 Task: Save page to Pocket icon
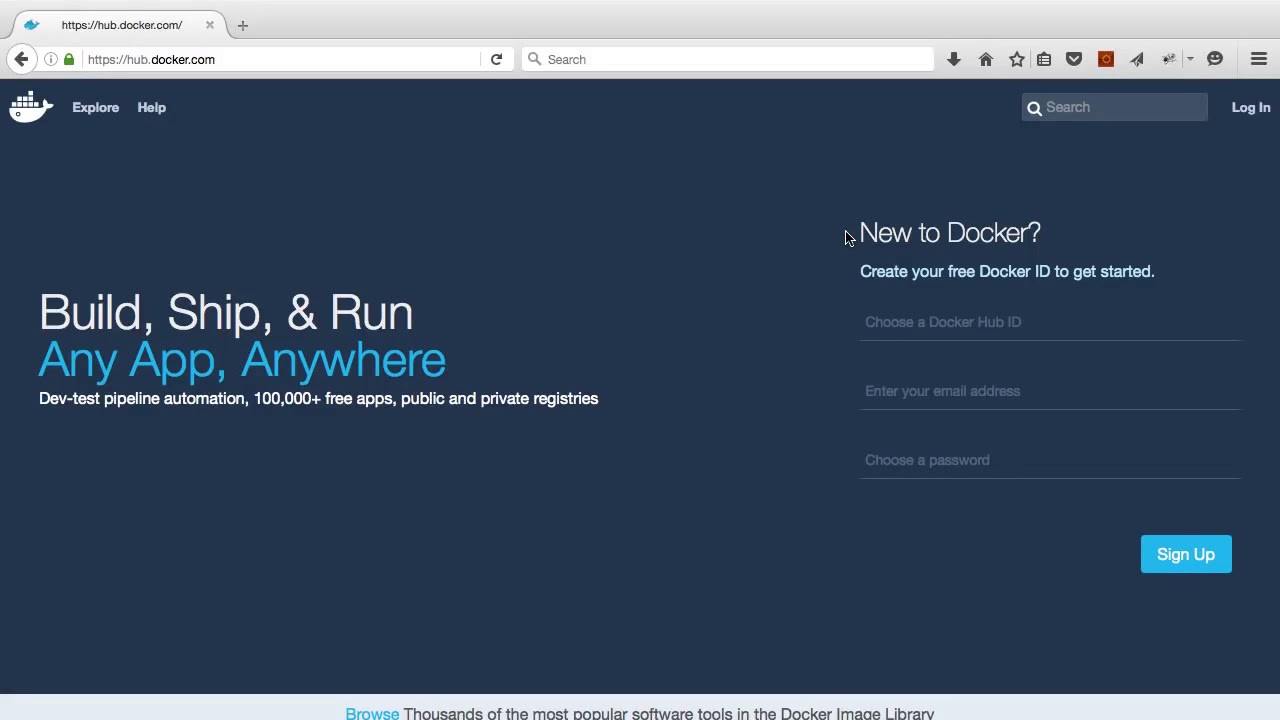point(1074,59)
